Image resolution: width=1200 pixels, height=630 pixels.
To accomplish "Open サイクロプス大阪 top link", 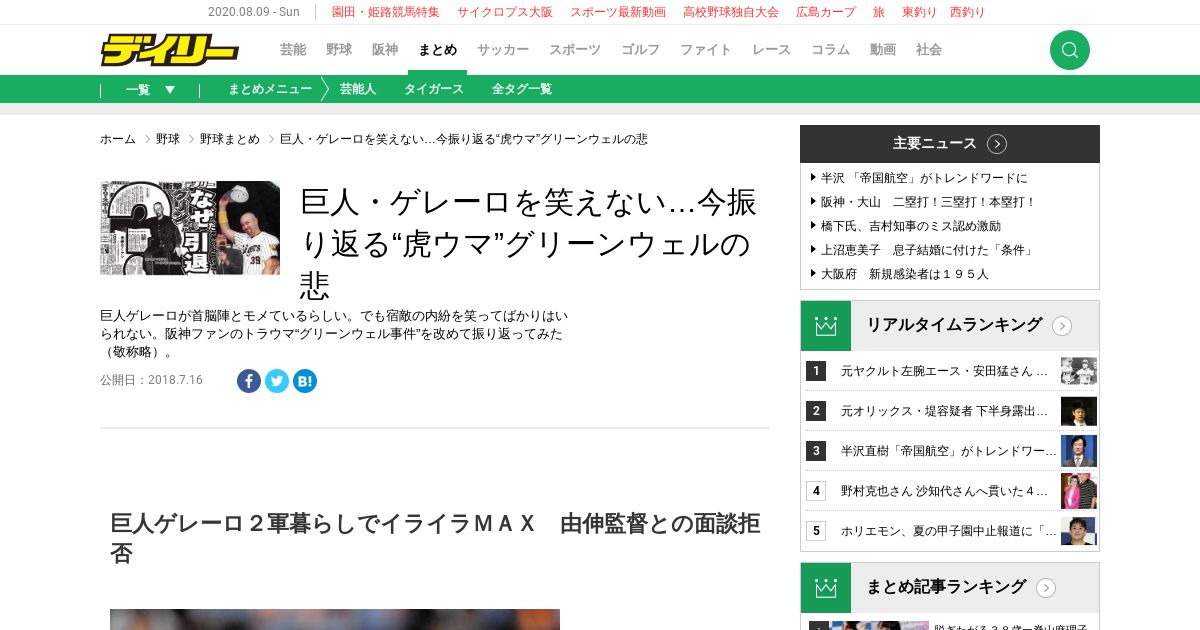I will click(x=505, y=12).
